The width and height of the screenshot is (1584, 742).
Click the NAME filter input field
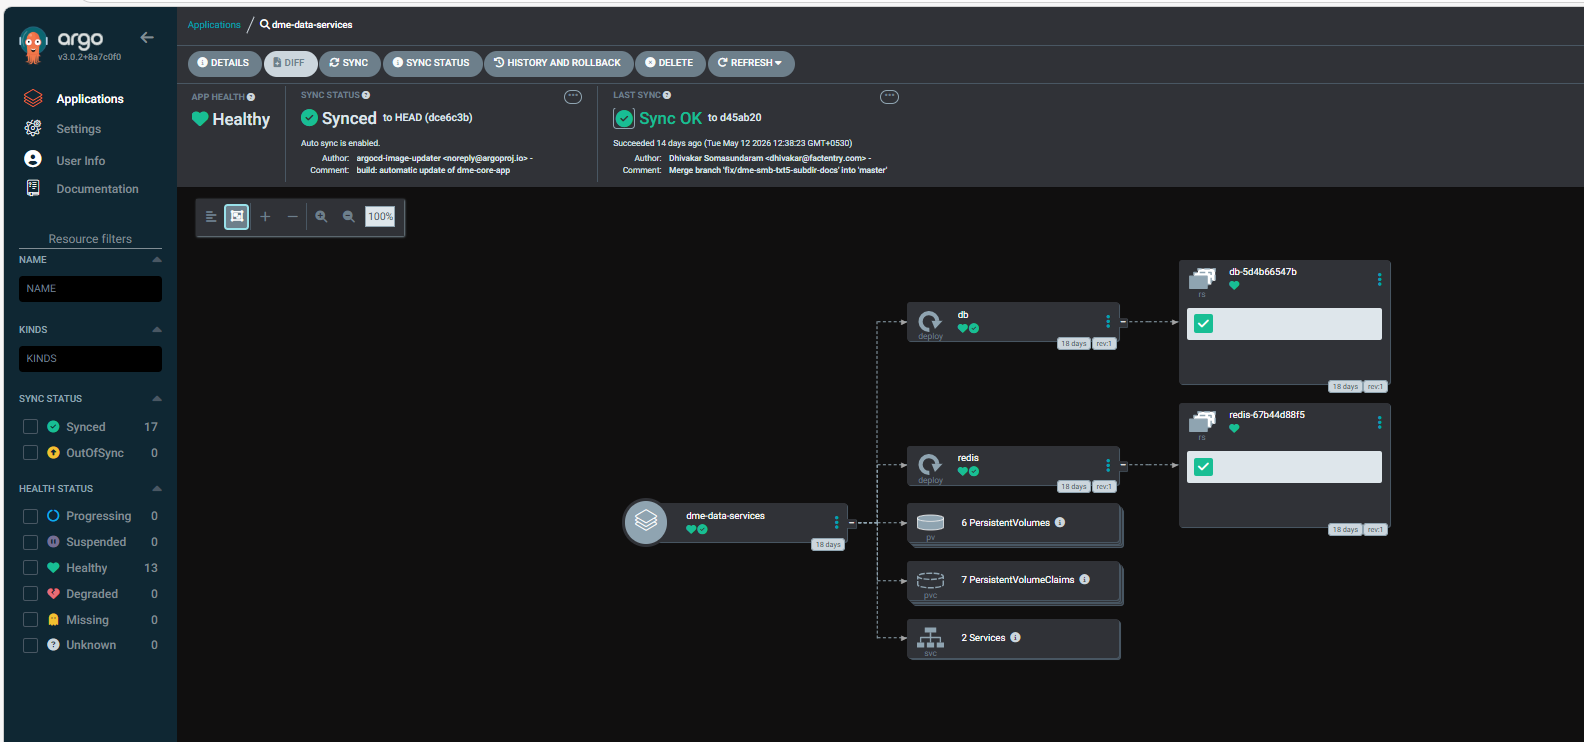click(x=90, y=289)
